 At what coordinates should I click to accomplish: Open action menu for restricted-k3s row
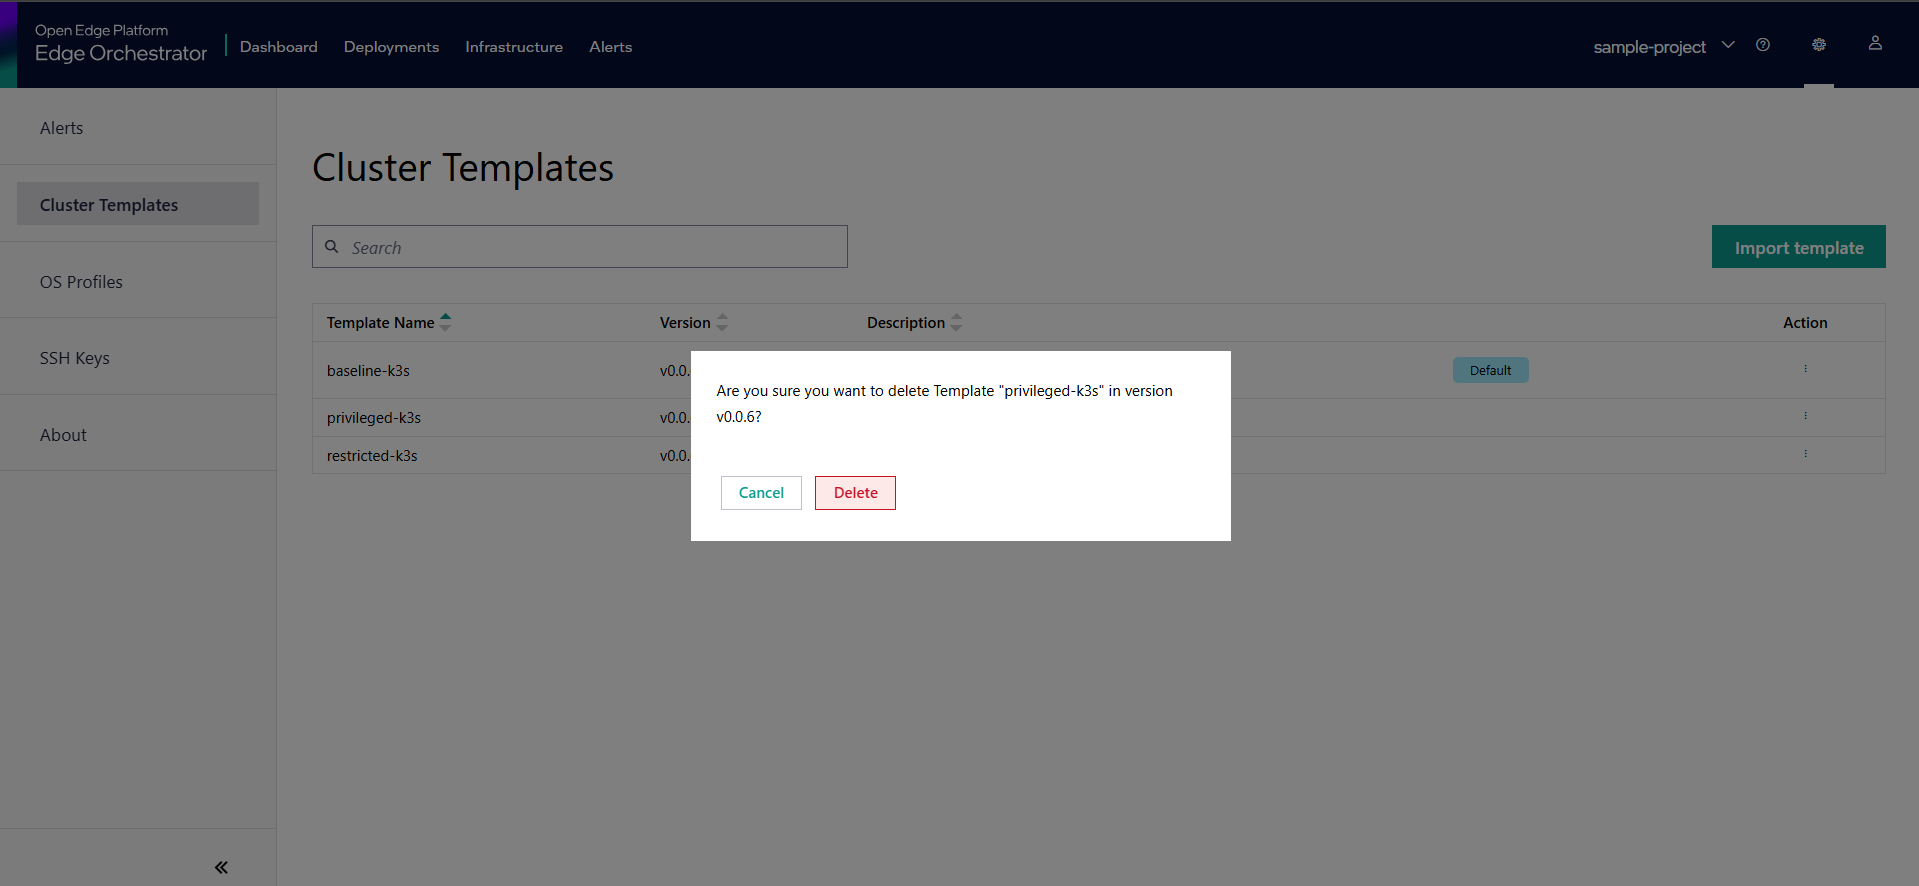1805,454
